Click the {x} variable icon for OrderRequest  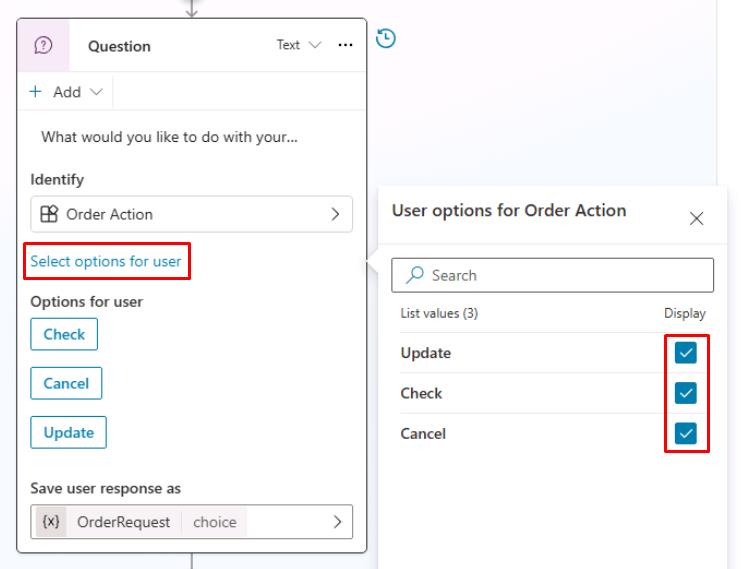coord(51,522)
